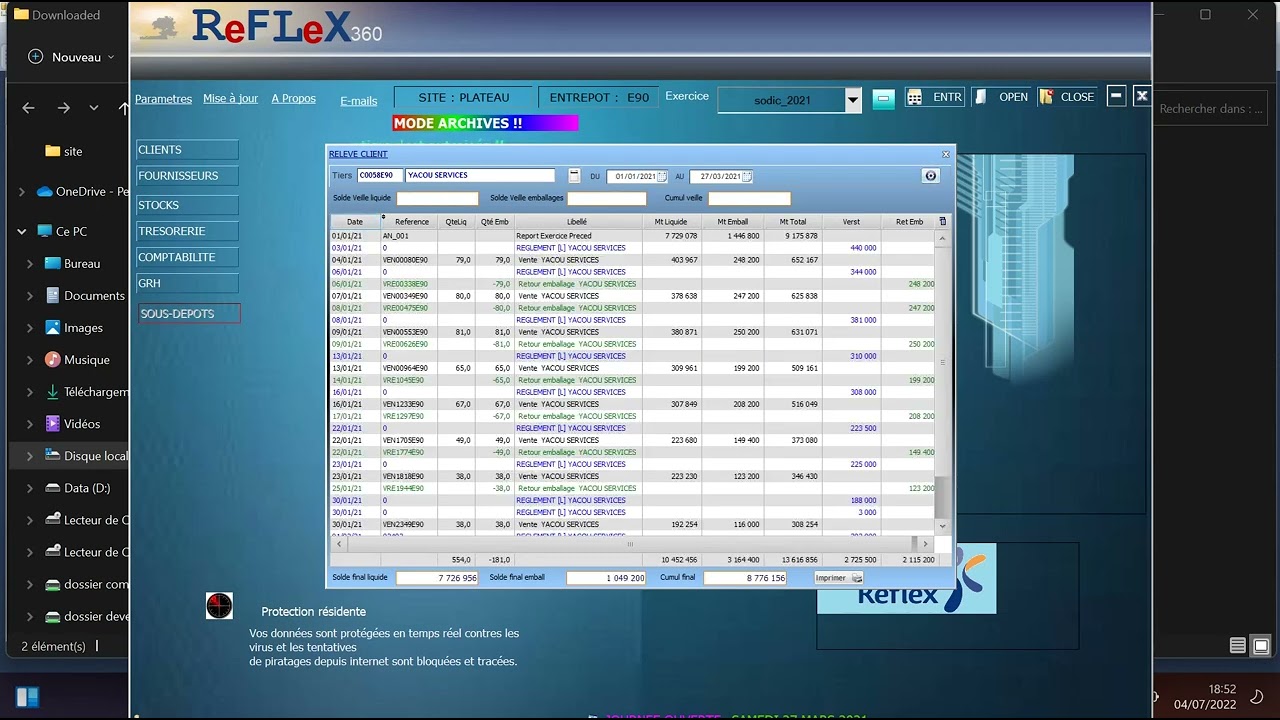Click the A Propos link

coord(293,98)
